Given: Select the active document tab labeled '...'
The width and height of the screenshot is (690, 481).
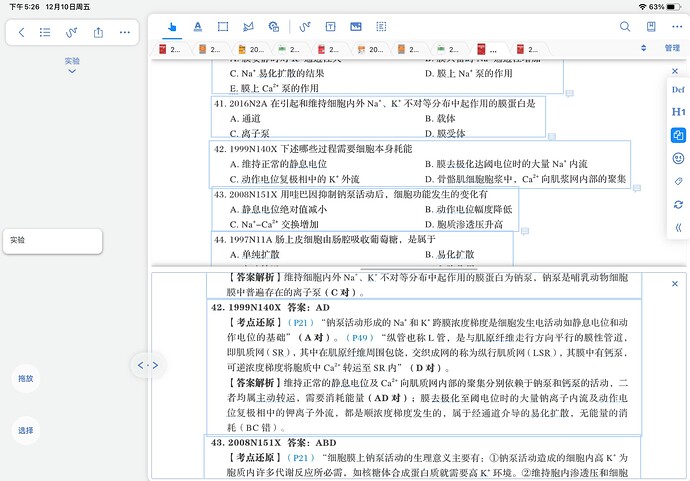Looking at the screenshot, I should pos(487,49).
